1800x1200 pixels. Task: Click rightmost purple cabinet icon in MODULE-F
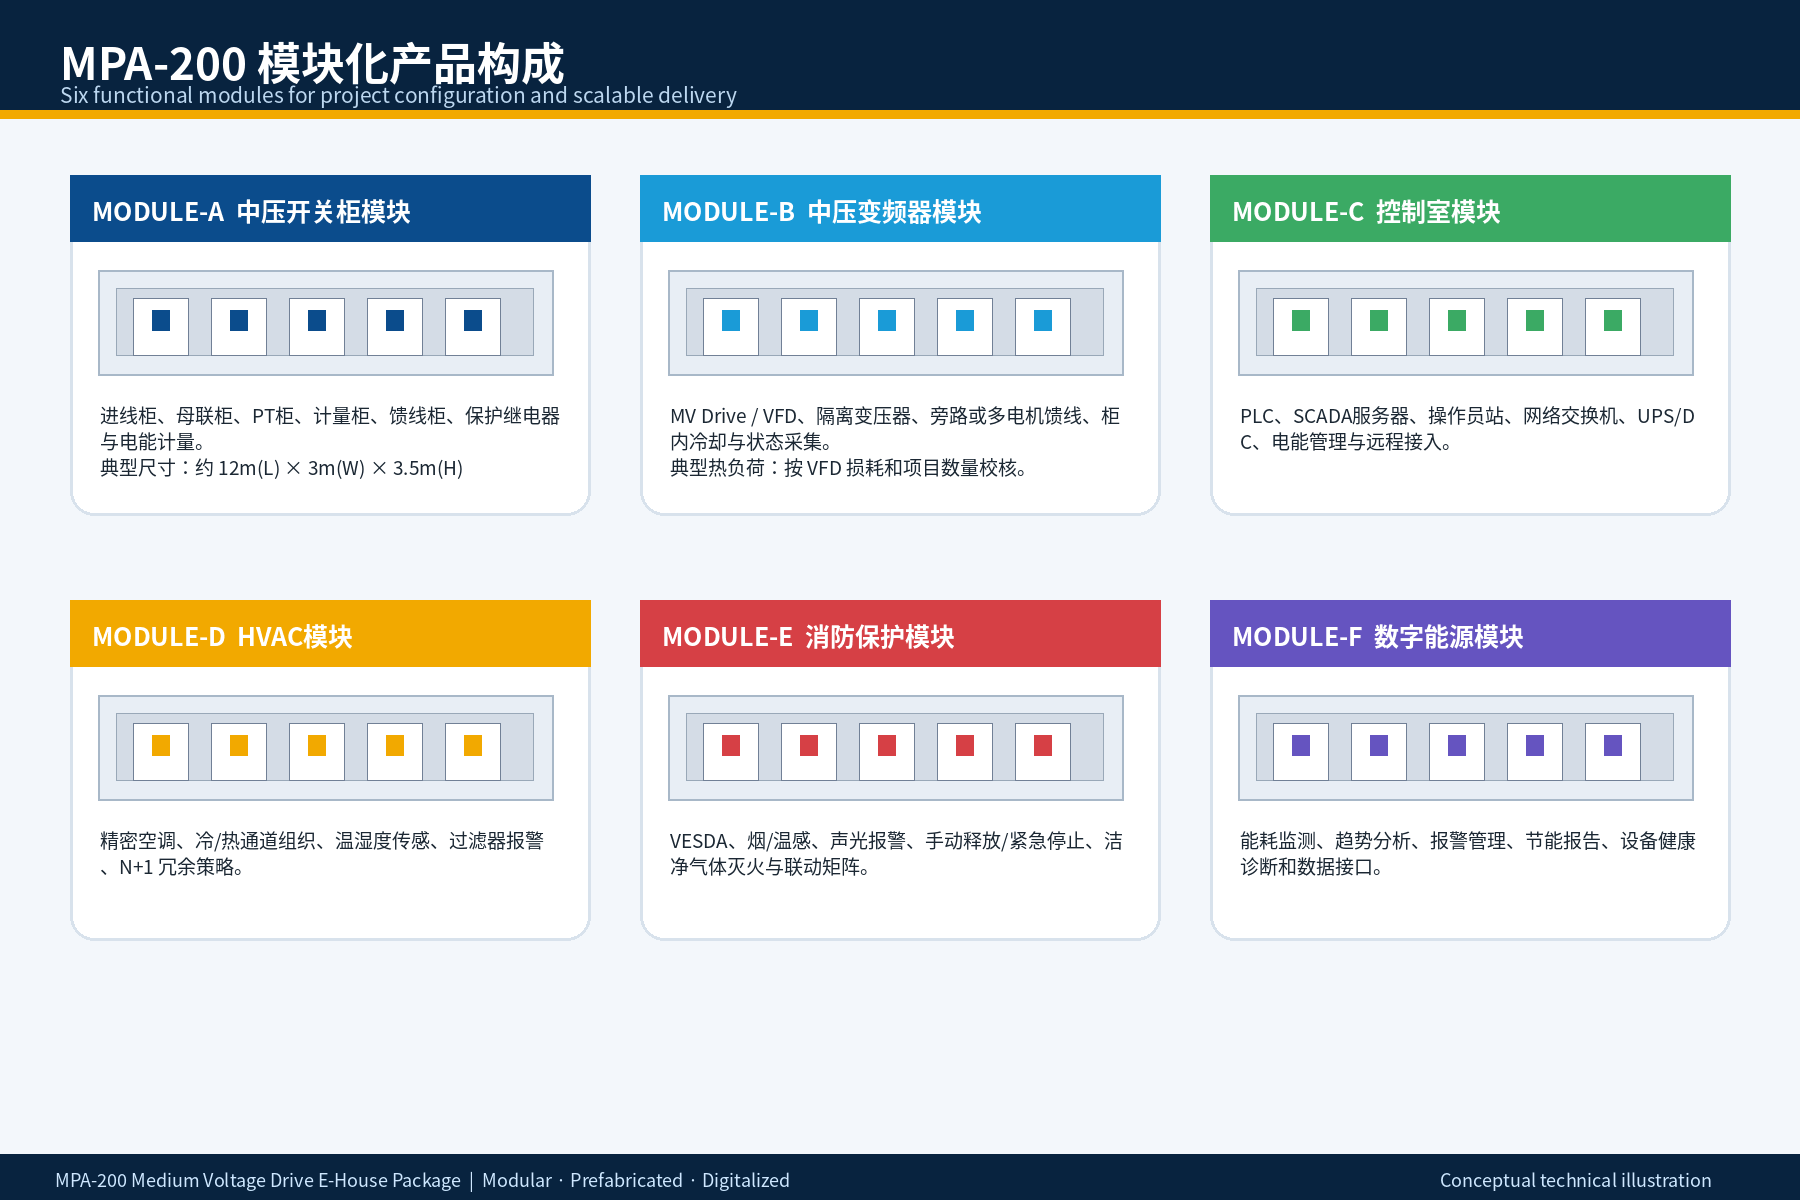point(1613,751)
